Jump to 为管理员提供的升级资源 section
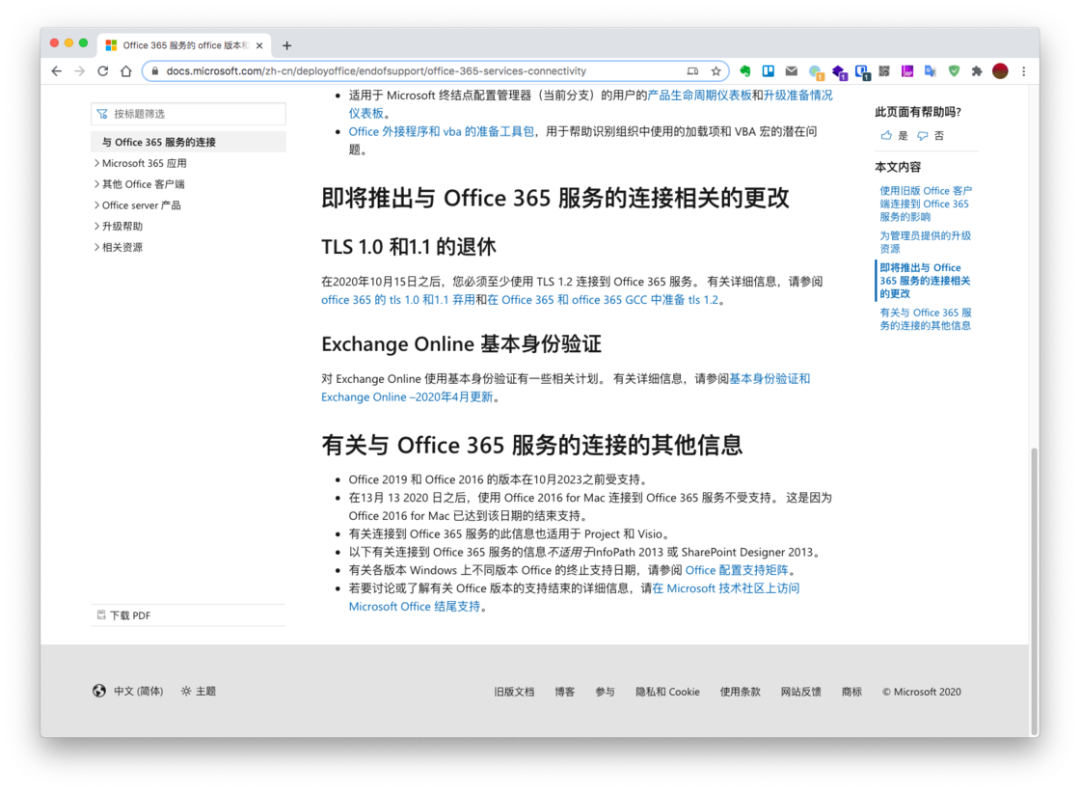Screen dimensions: 1080x791 [925, 242]
